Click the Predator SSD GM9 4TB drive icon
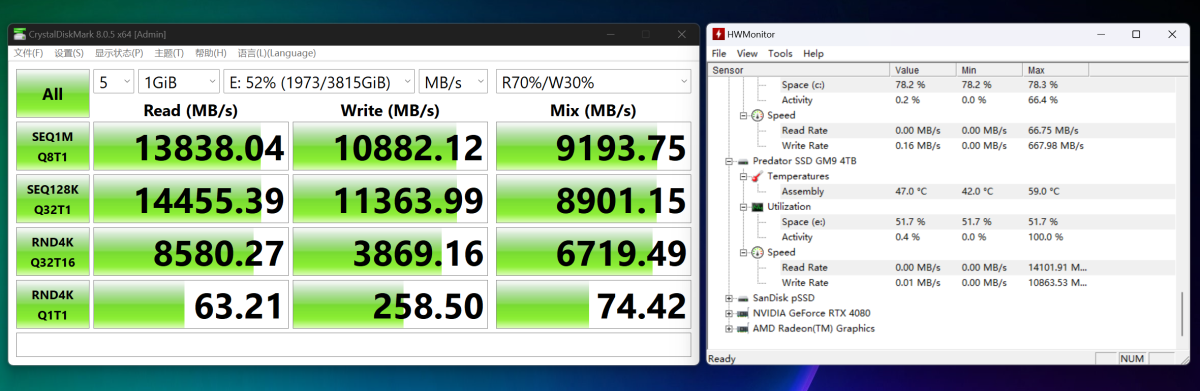 [x=743, y=161]
